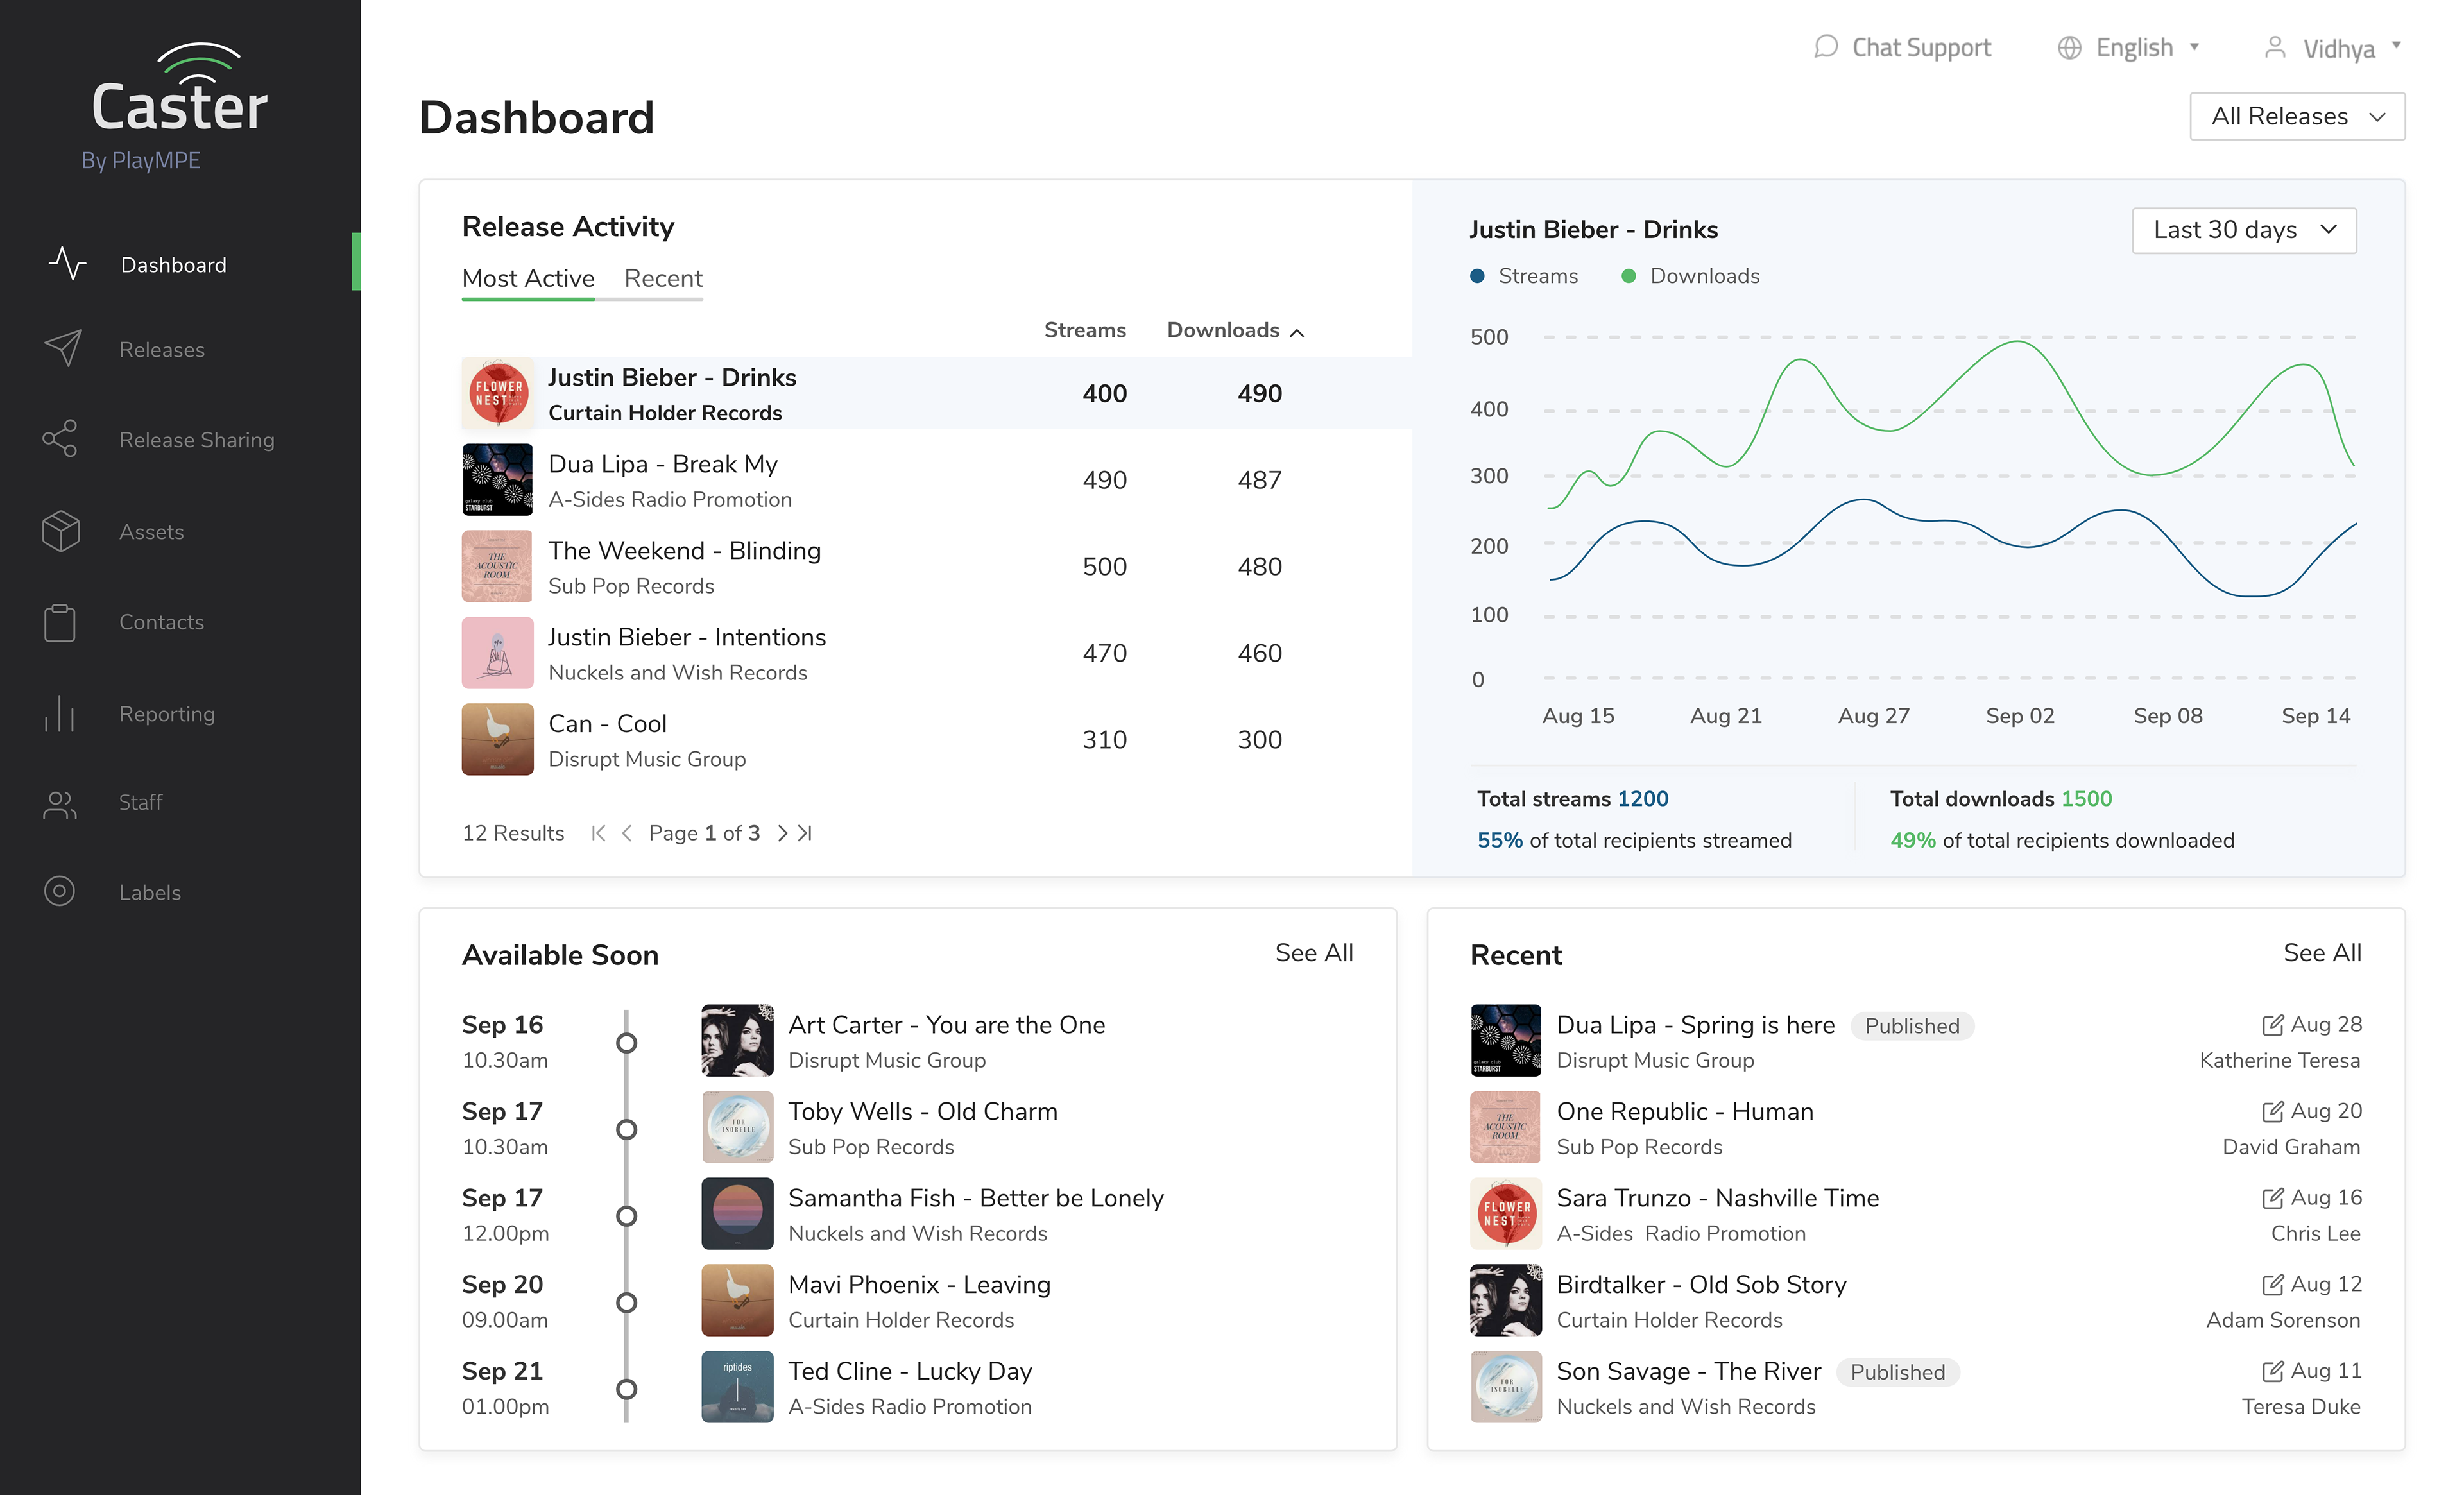
Task: Click the user profile icon beside Vidhya
Action: (2275, 47)
